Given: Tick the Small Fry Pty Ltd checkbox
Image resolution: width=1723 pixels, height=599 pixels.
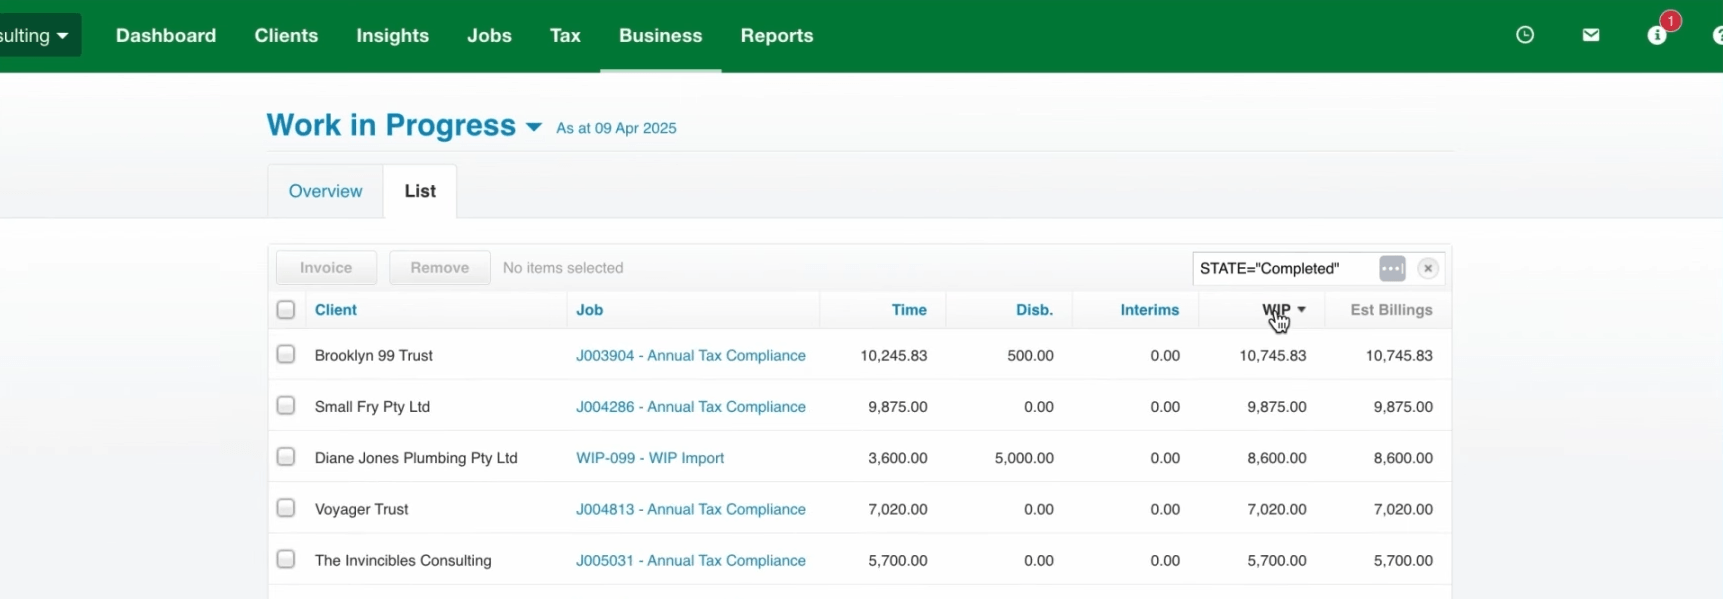Looking at the screenshot, I should [x=286, y=405].
